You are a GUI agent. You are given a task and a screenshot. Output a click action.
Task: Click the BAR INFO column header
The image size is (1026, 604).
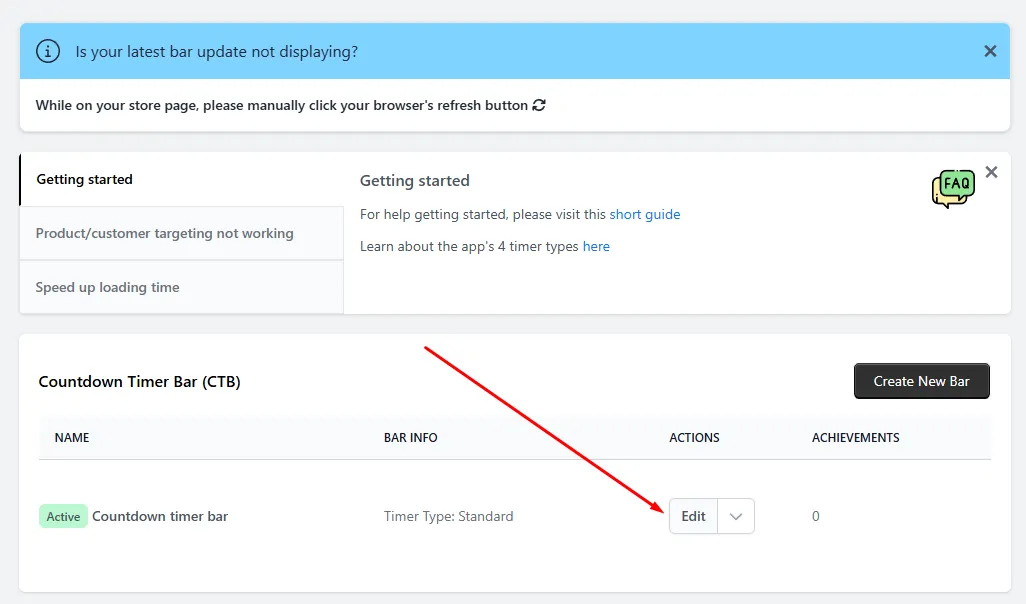tap(410, 438)
